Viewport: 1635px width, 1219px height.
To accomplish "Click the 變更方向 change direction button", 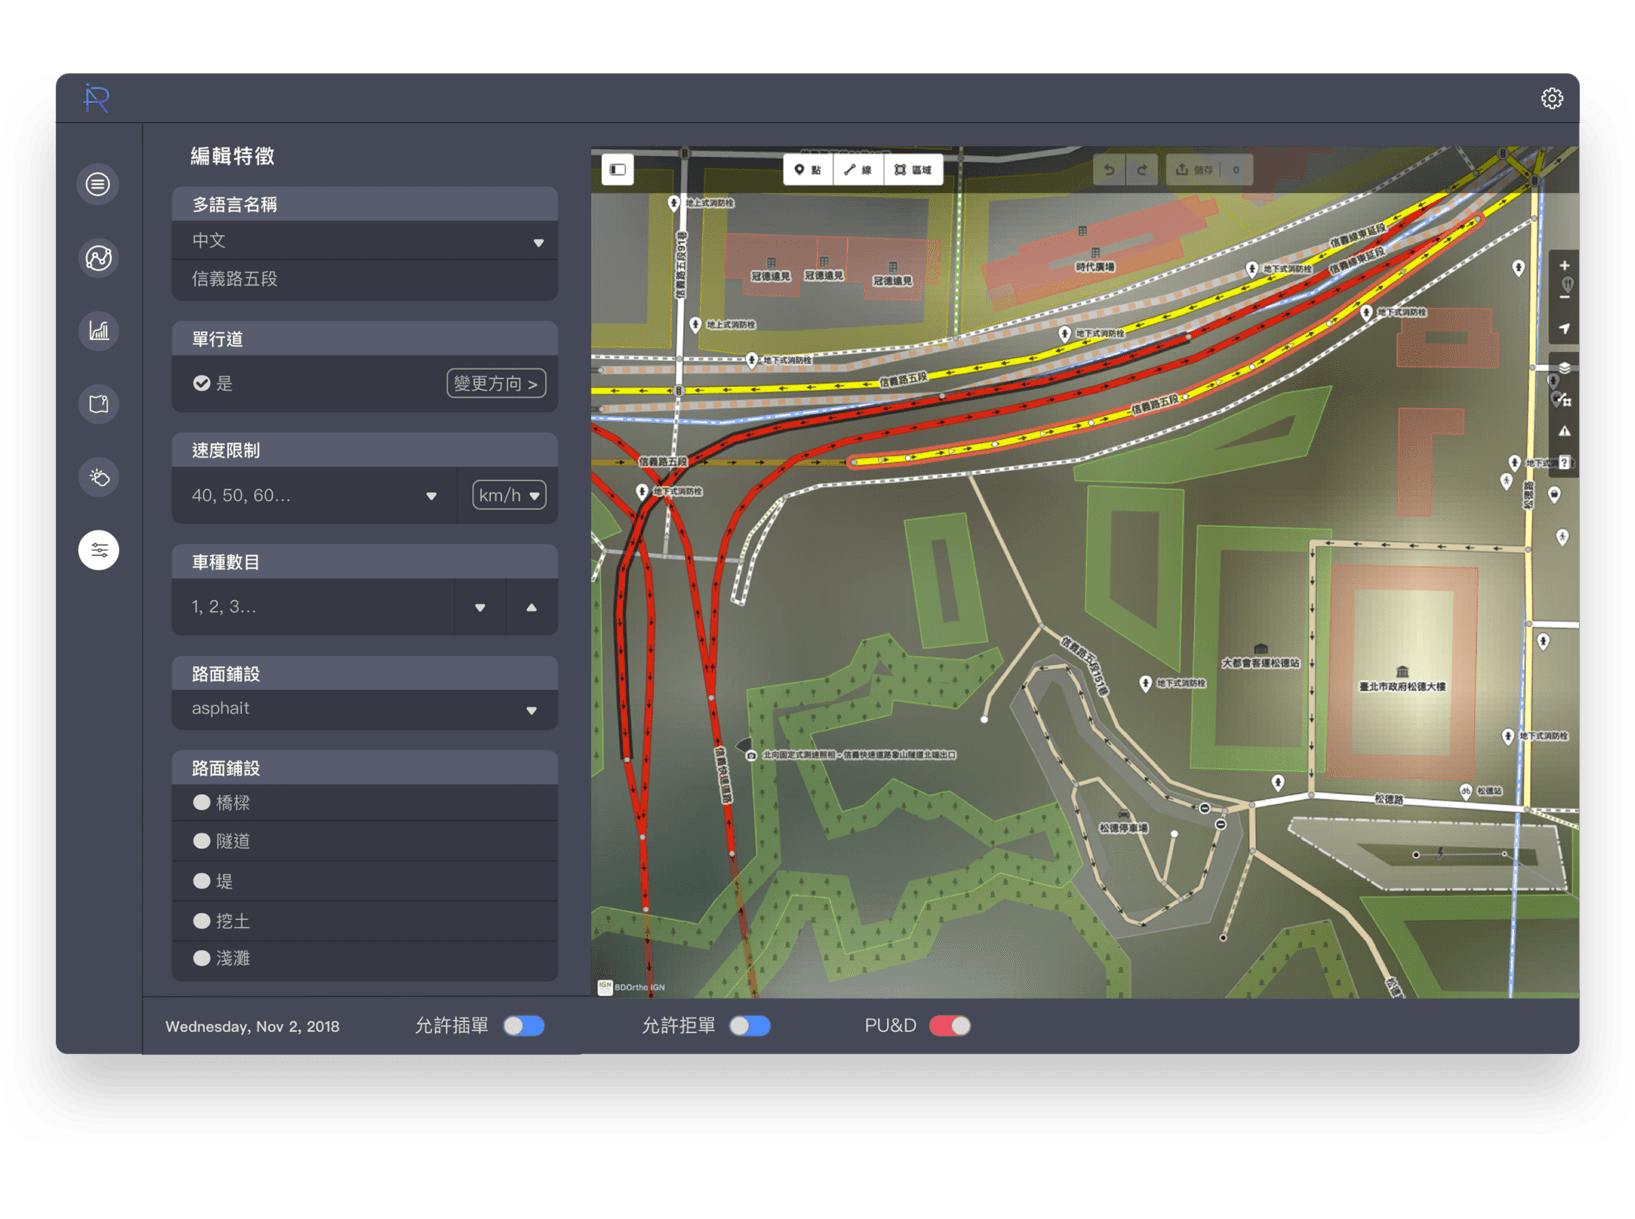I will 496,384.
